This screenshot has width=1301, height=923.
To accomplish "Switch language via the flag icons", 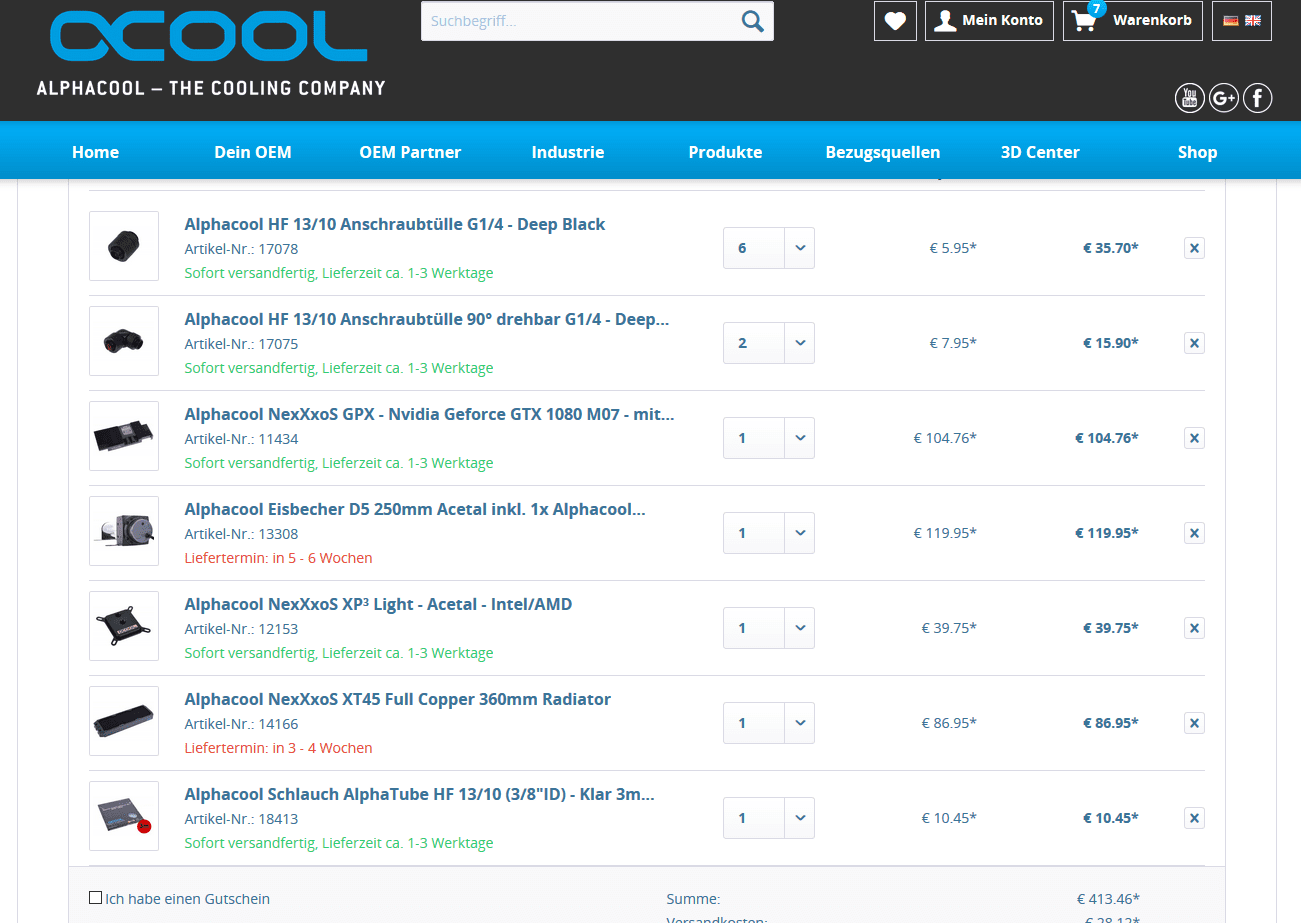I will [1242, 20].
